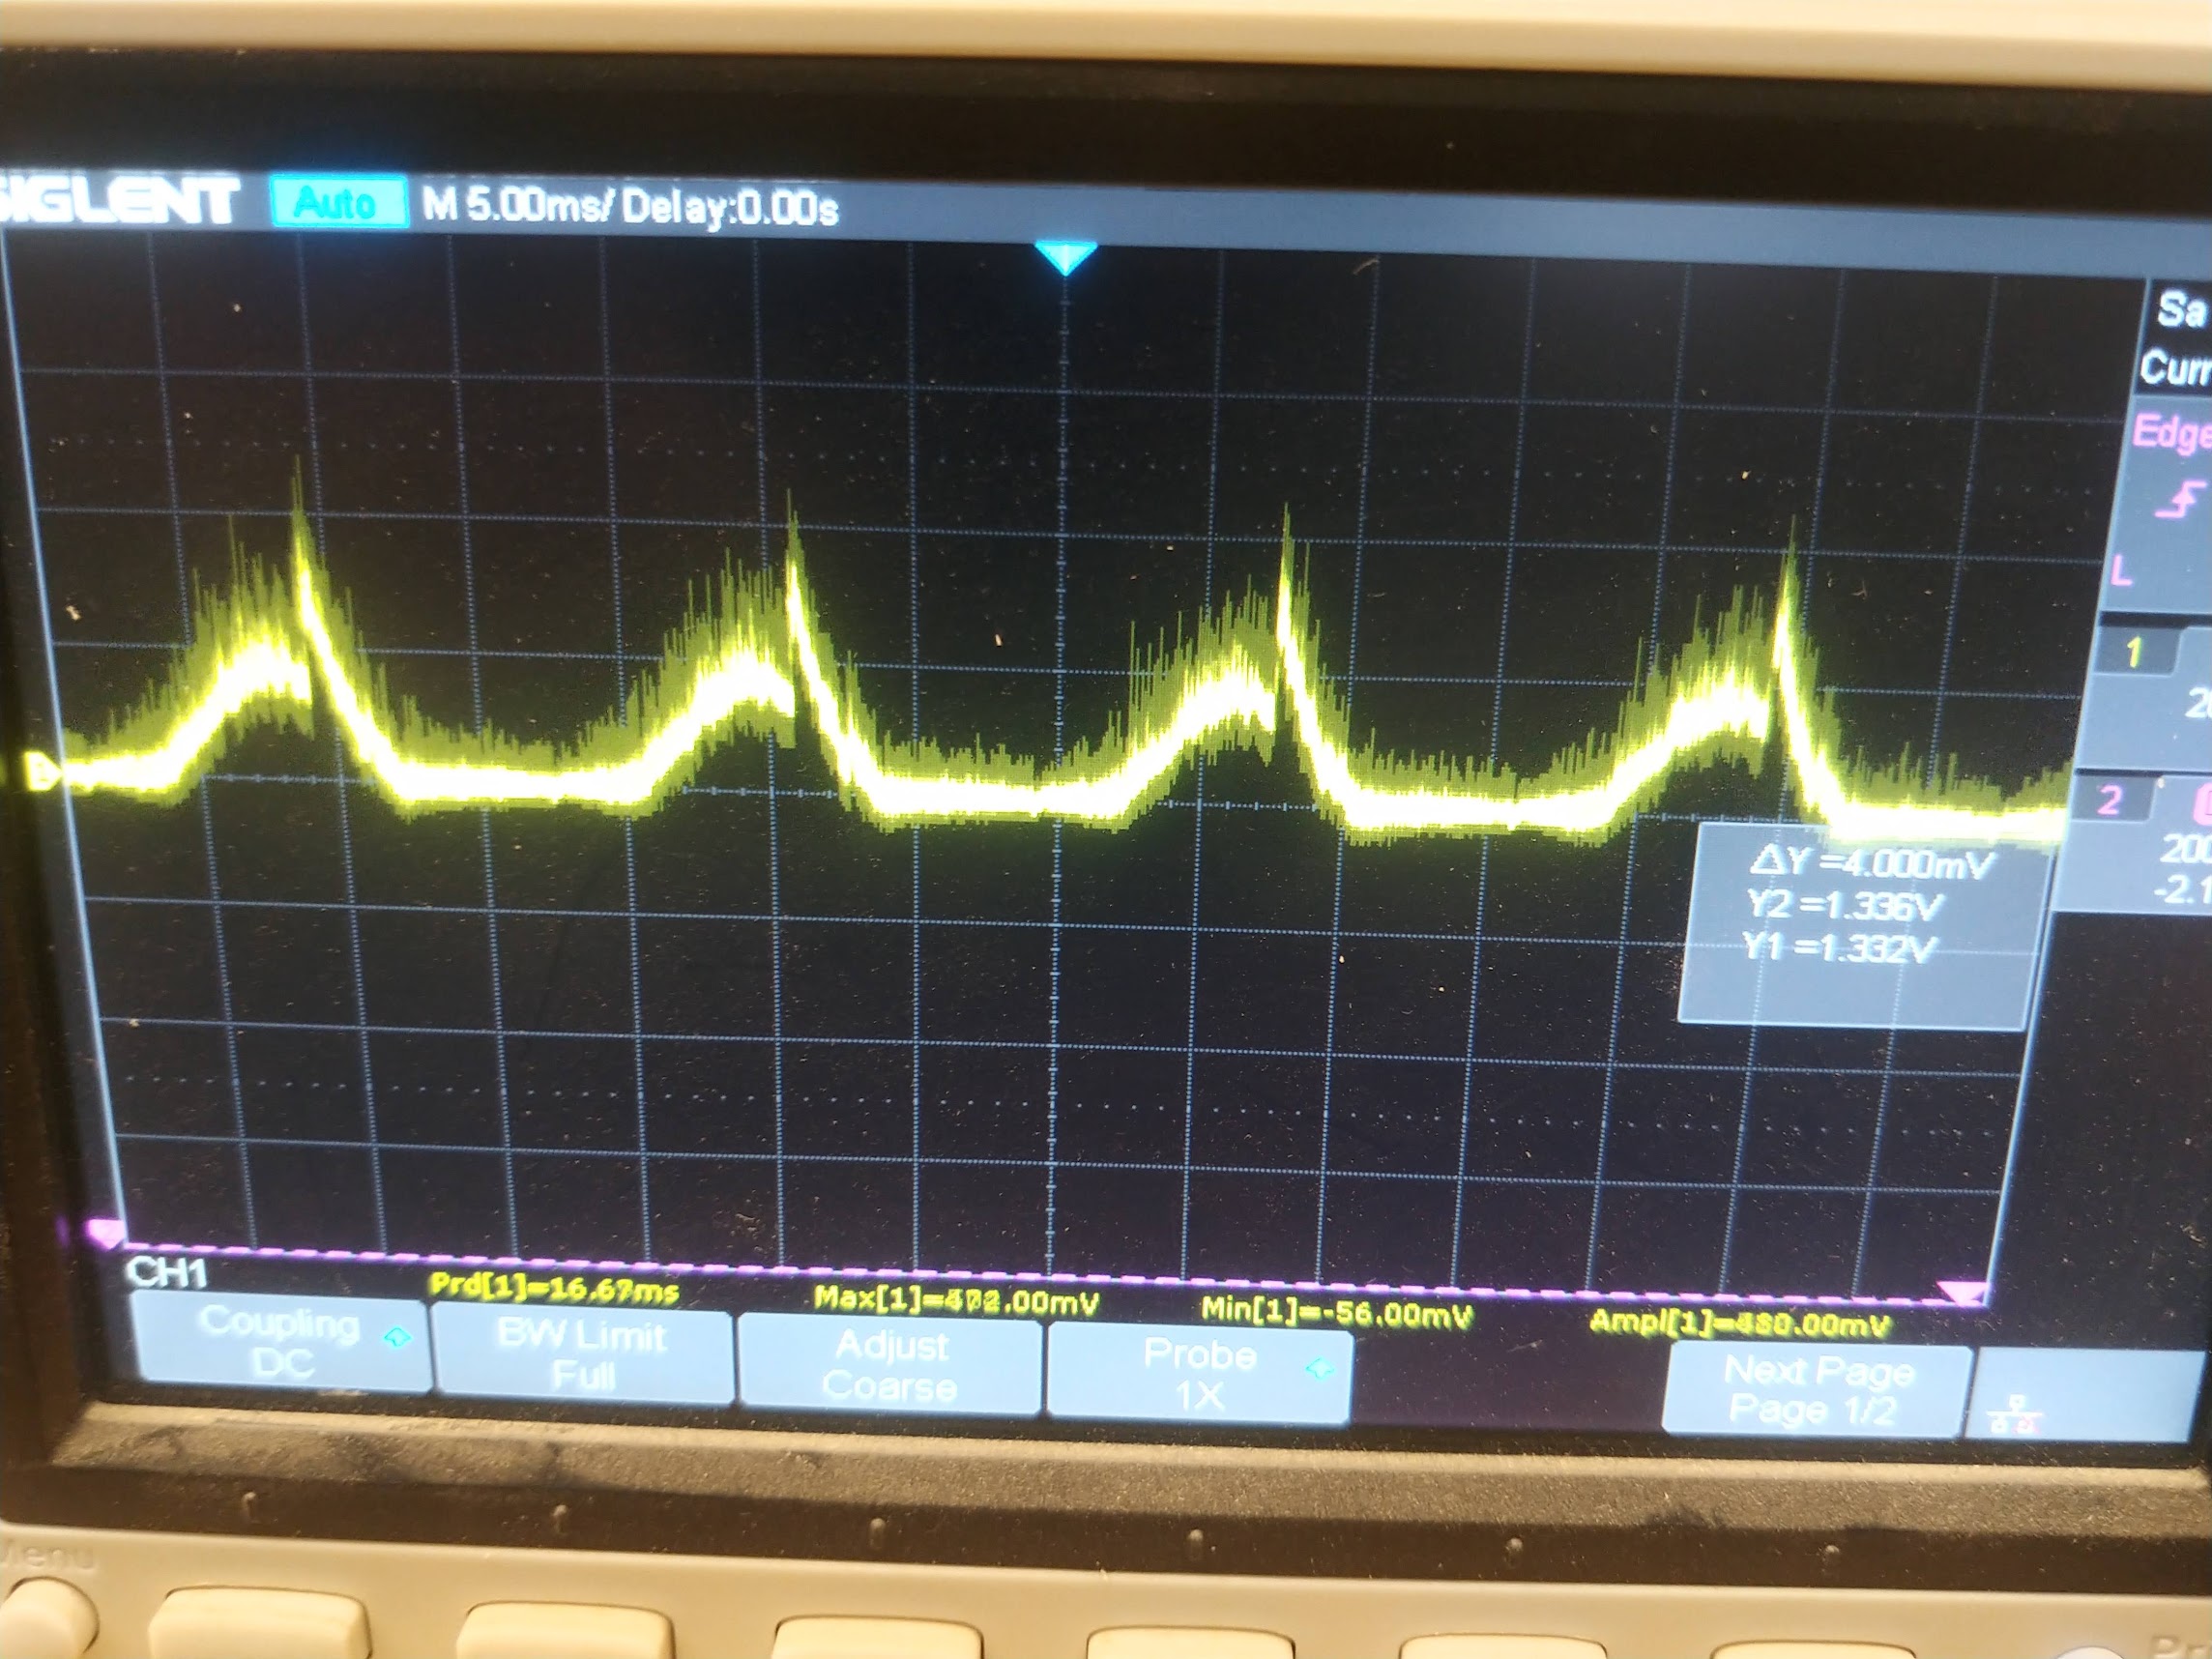
Task: Select the Auto trigger mode indicator
Action: click(x=339, y=203)
